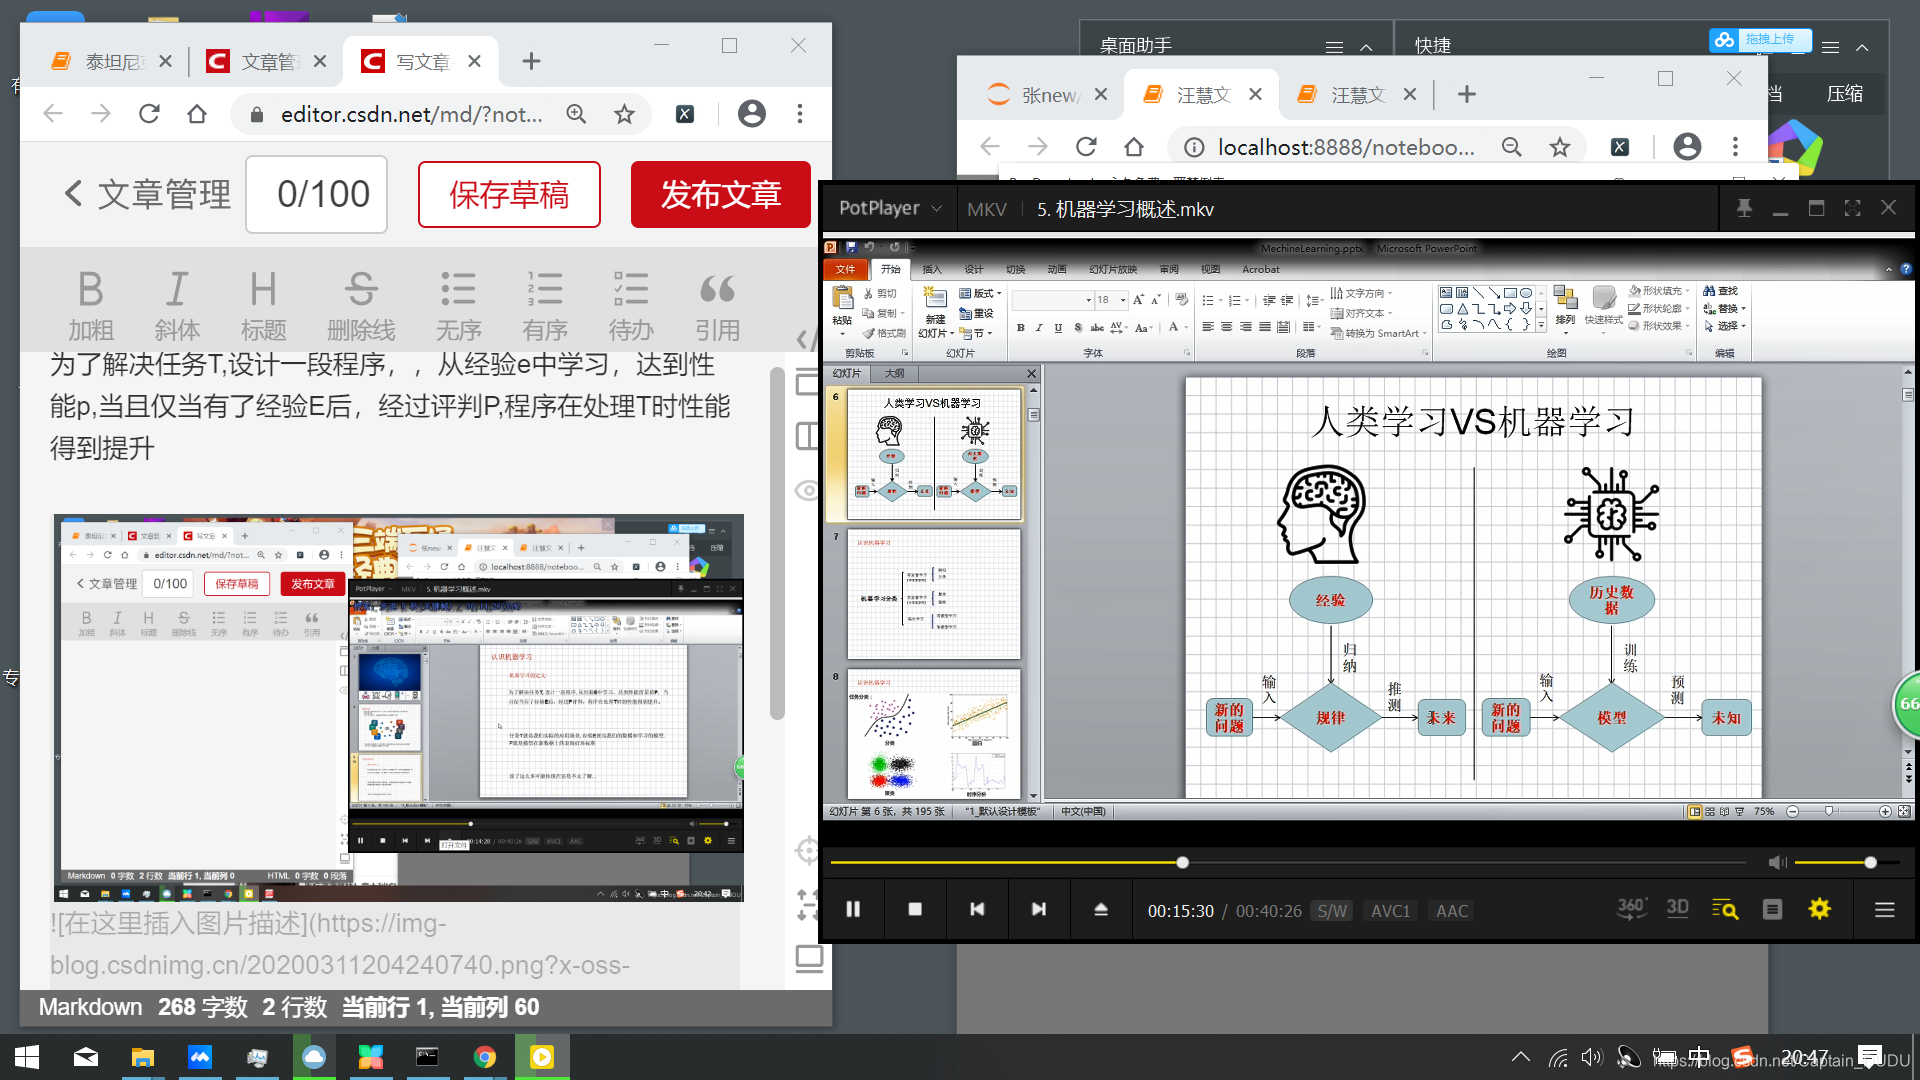The image size is (1920, 1080).
Task: Click the article title field showing 0/100
Action: click(317, 194)
